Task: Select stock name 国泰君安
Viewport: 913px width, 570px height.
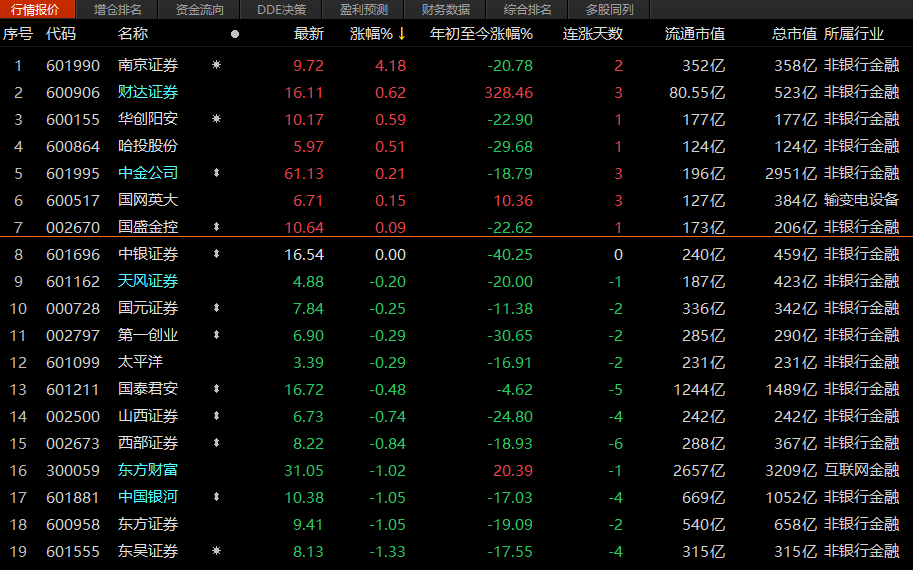Action: pyautogui.click(x=148, y=389)
